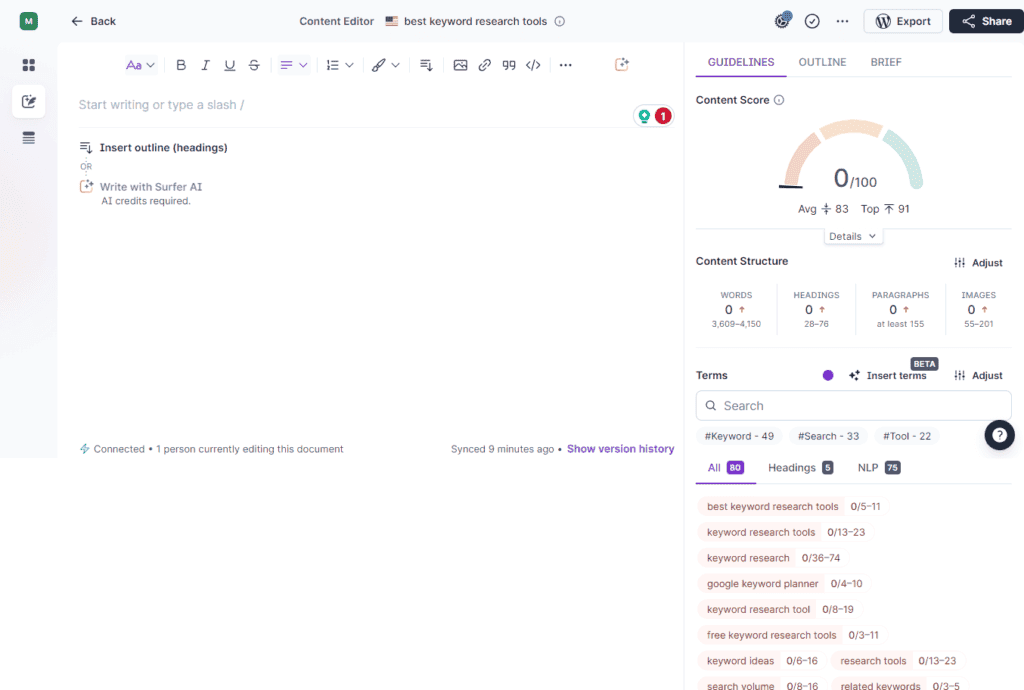This screenshot has height=690, width=1024.
Task: Toggle the #Keyword term filter chip
Action: (739, 436)
